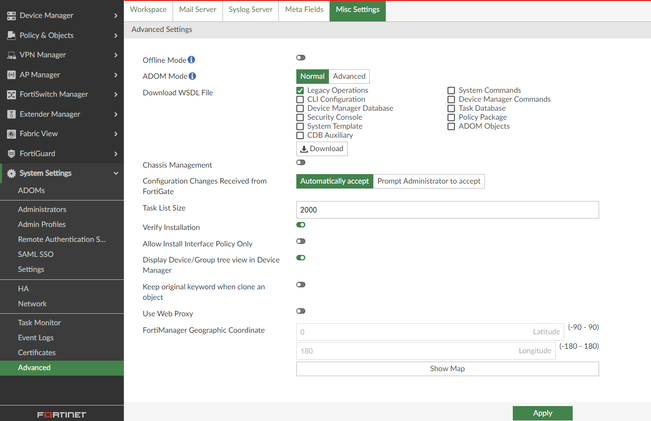Expand the FortiGuard chevron
This screenshot has width=651, height=421.
click(116, 154)
